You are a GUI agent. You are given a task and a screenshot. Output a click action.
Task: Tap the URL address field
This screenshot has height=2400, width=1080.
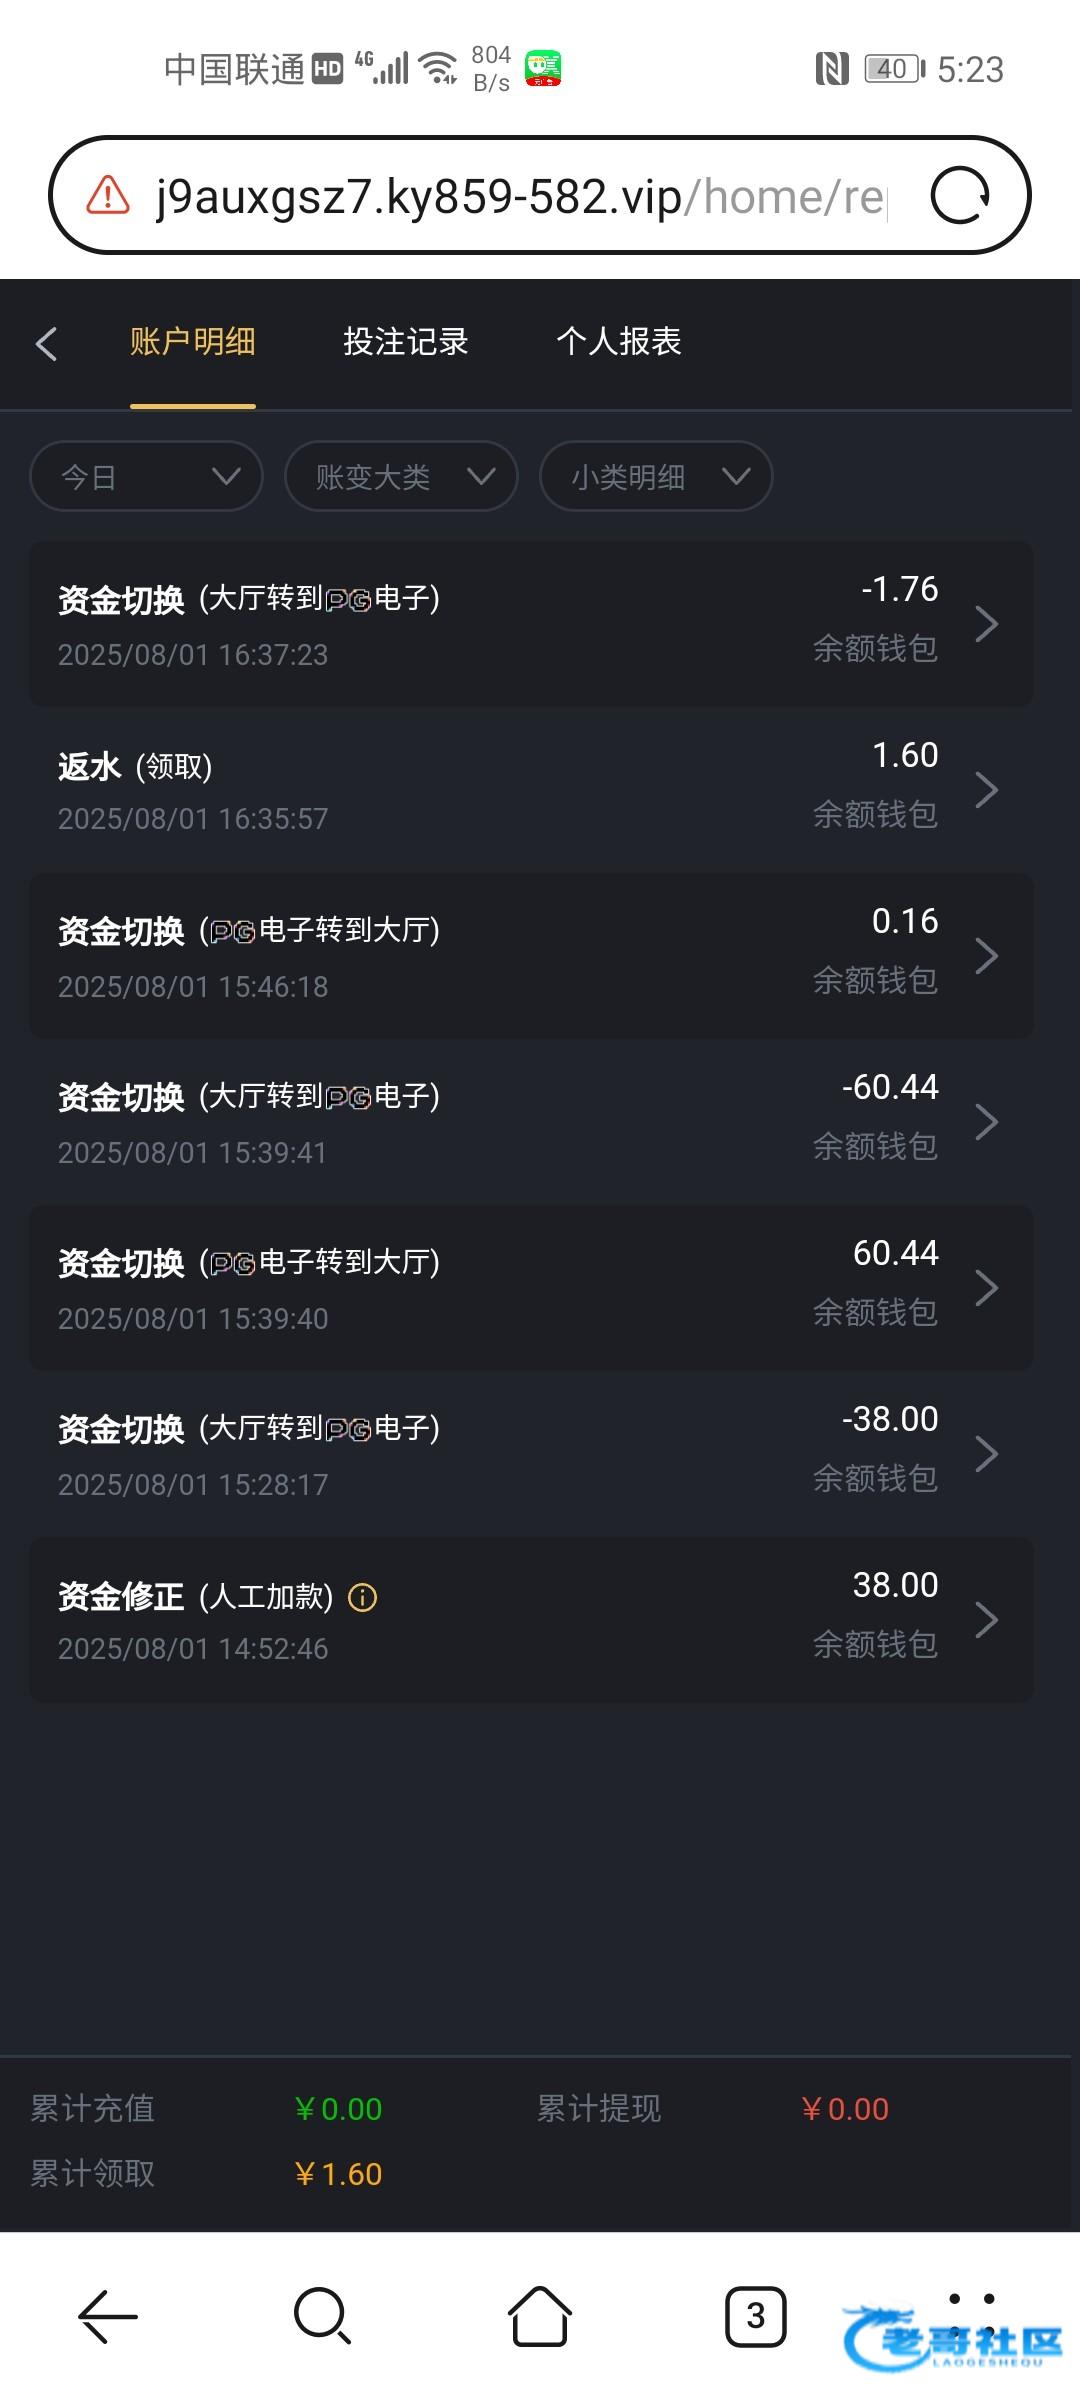click(520, 196)
